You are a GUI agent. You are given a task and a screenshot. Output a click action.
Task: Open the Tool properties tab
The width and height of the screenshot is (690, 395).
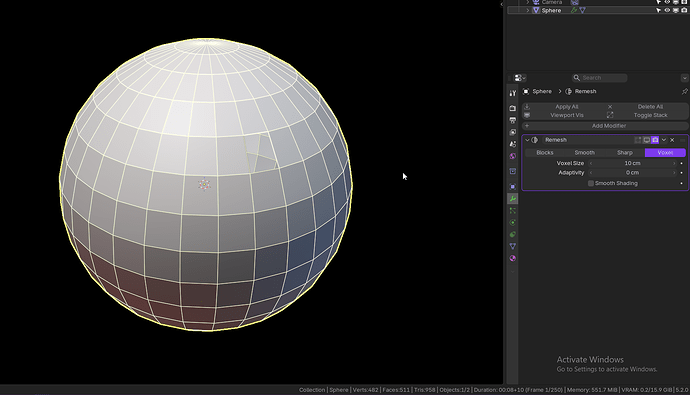[x=513, y=93]
